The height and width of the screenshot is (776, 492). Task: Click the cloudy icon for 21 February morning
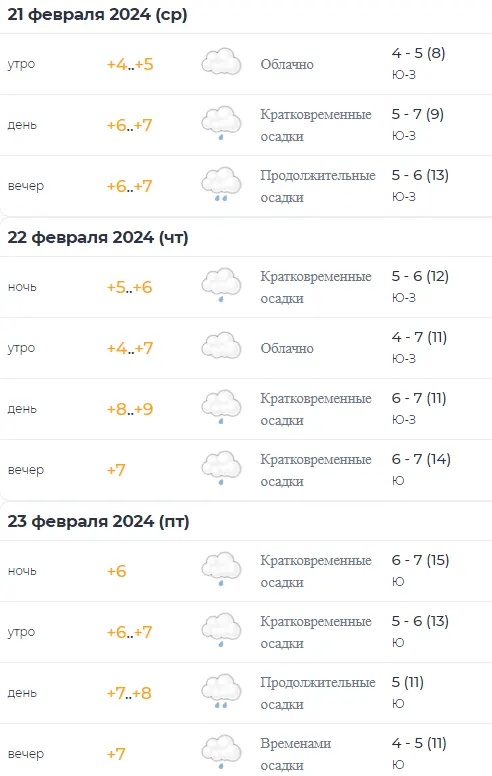221,61
